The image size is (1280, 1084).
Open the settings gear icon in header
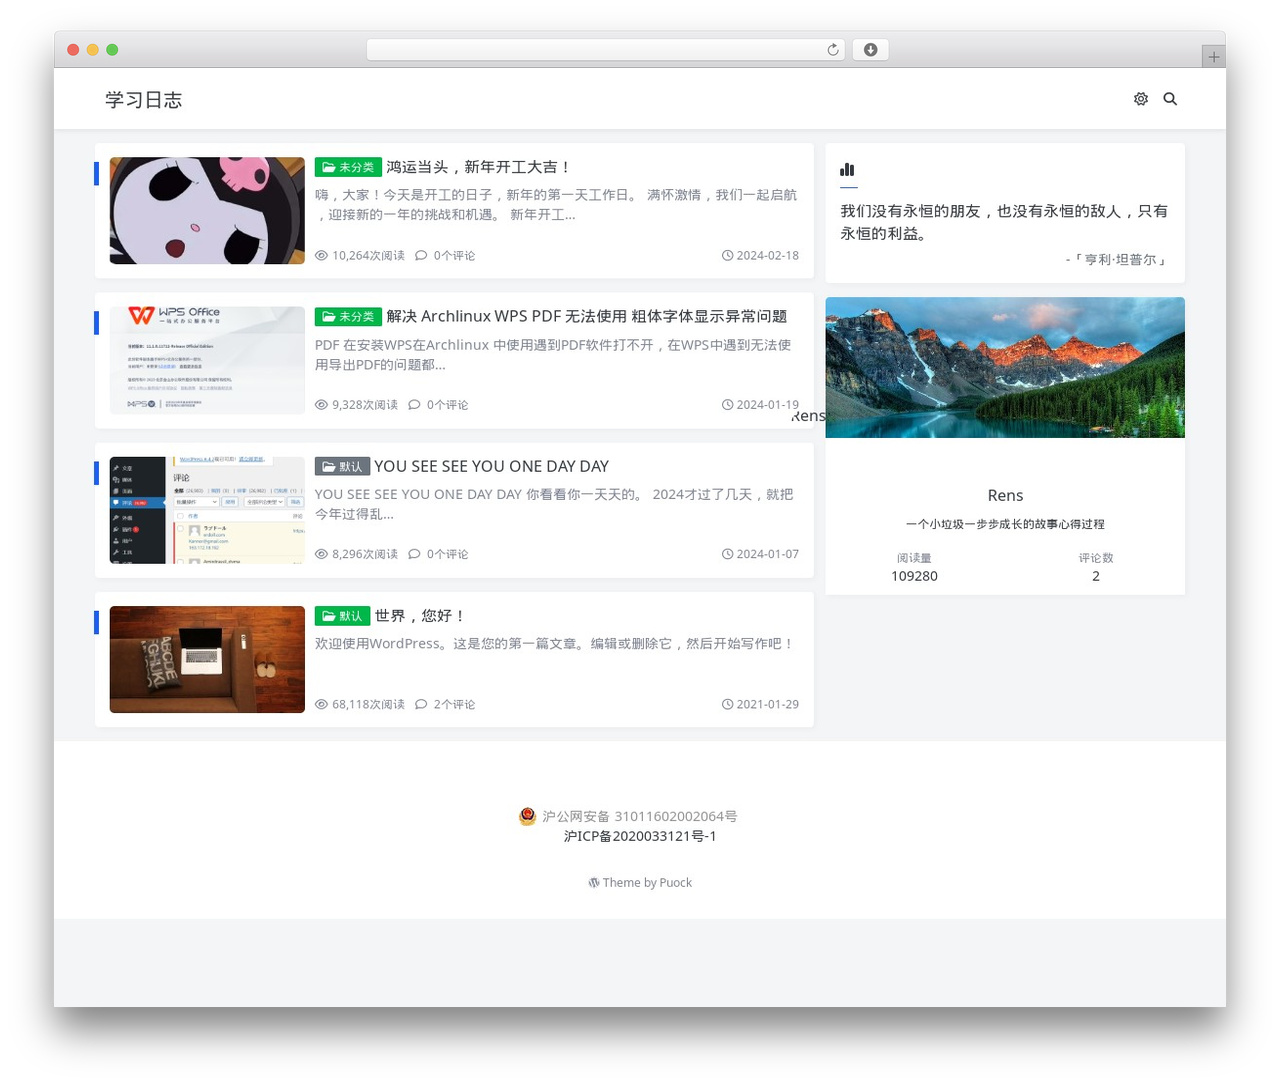tap(1141, 99)
